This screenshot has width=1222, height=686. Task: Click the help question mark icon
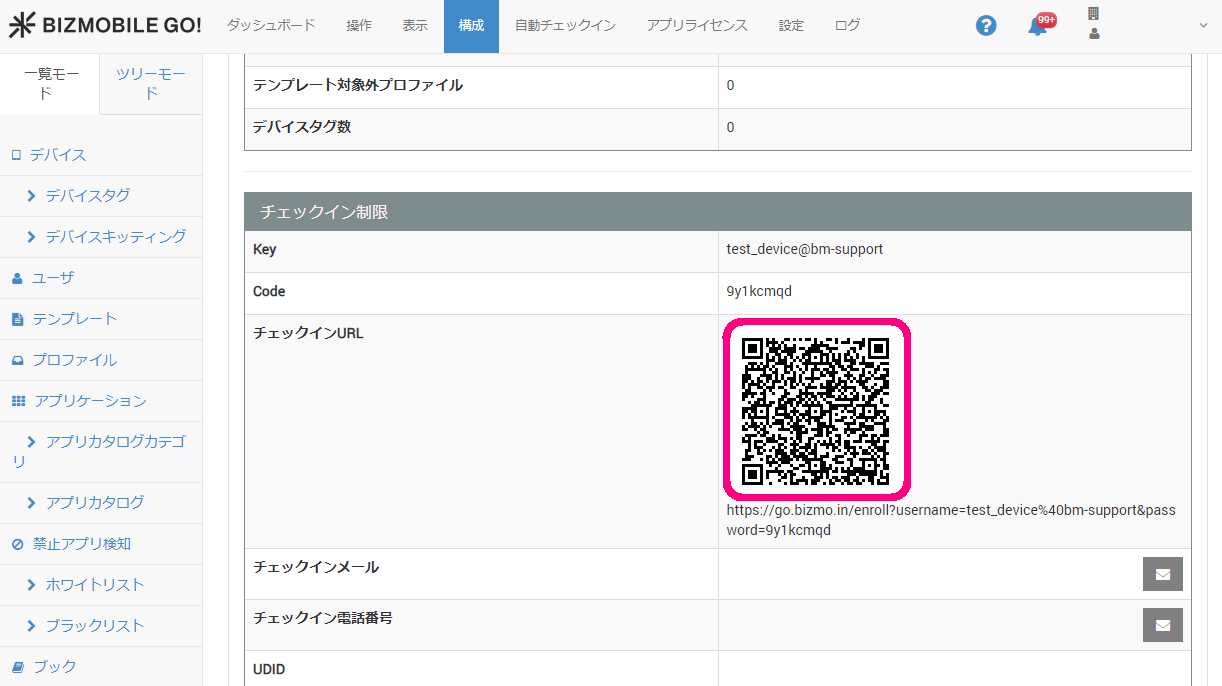coord(986,26)
